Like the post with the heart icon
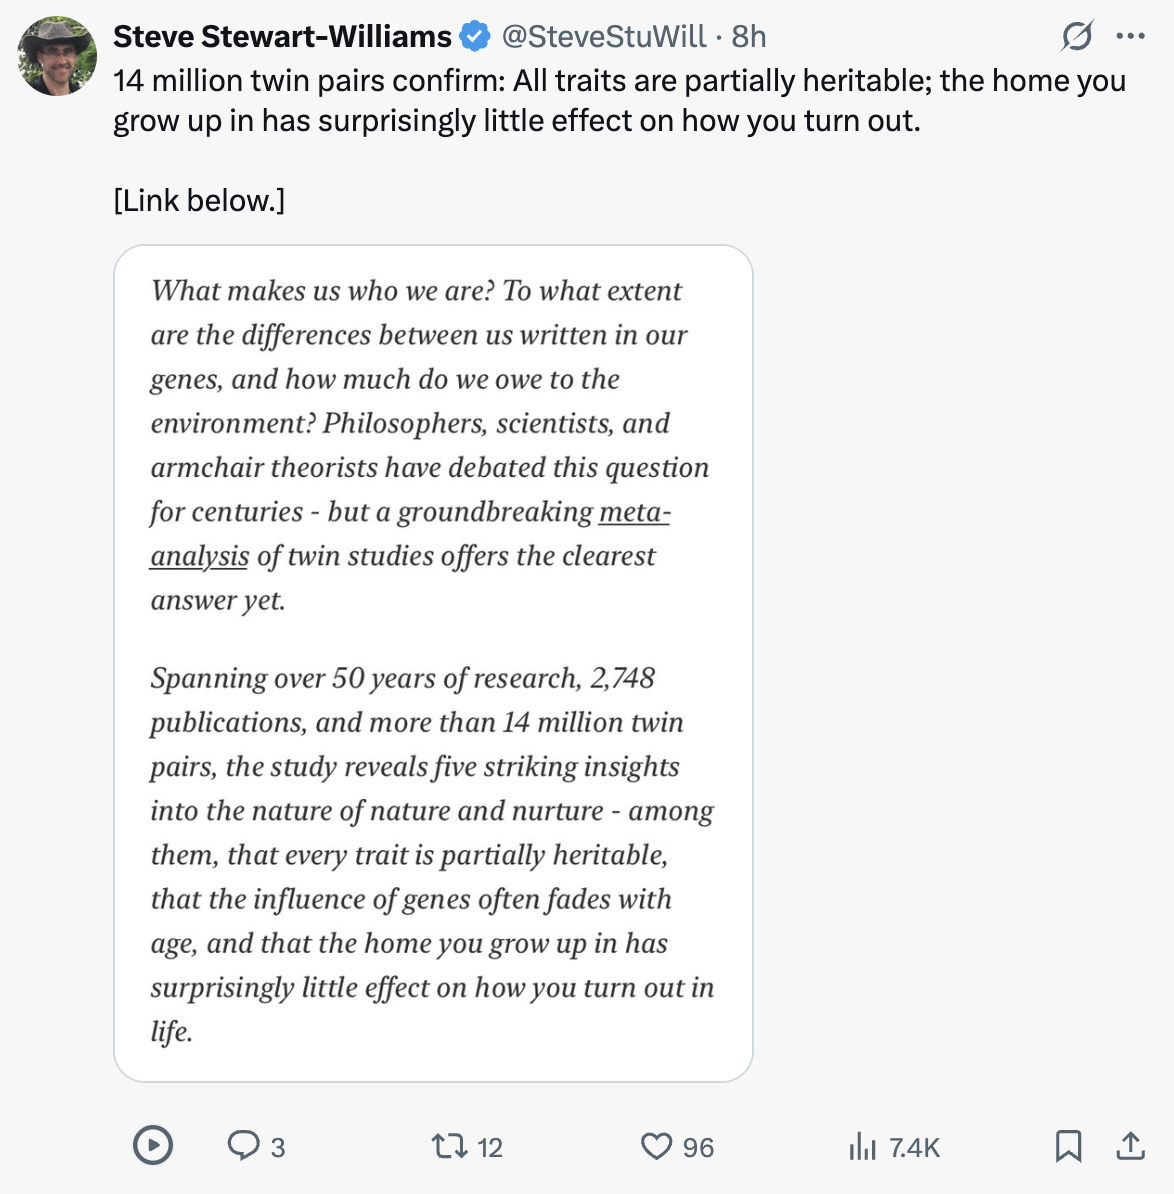 click(656, 1146)
